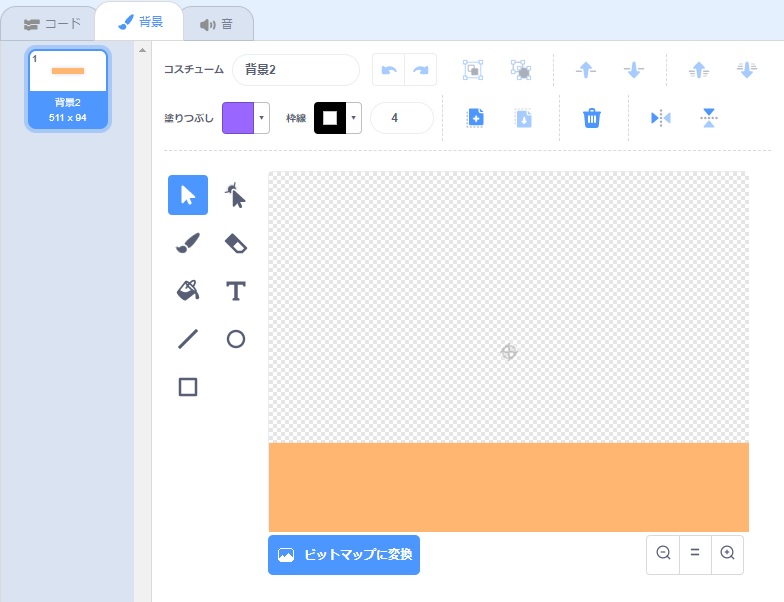
Task: Select the Reshape tool
Action: pyautogui.click(x=236, y=195)
